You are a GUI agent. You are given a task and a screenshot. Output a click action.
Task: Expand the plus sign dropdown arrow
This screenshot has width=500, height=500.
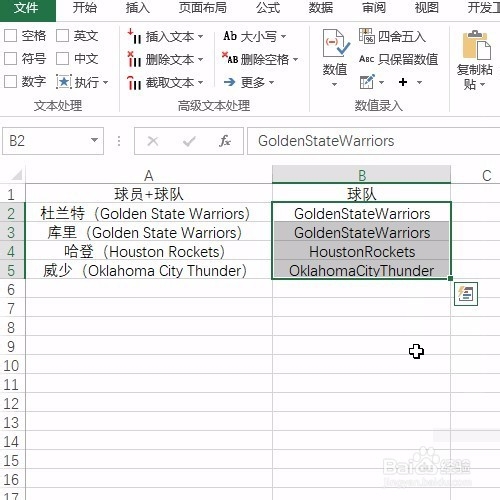click(419, 82)
